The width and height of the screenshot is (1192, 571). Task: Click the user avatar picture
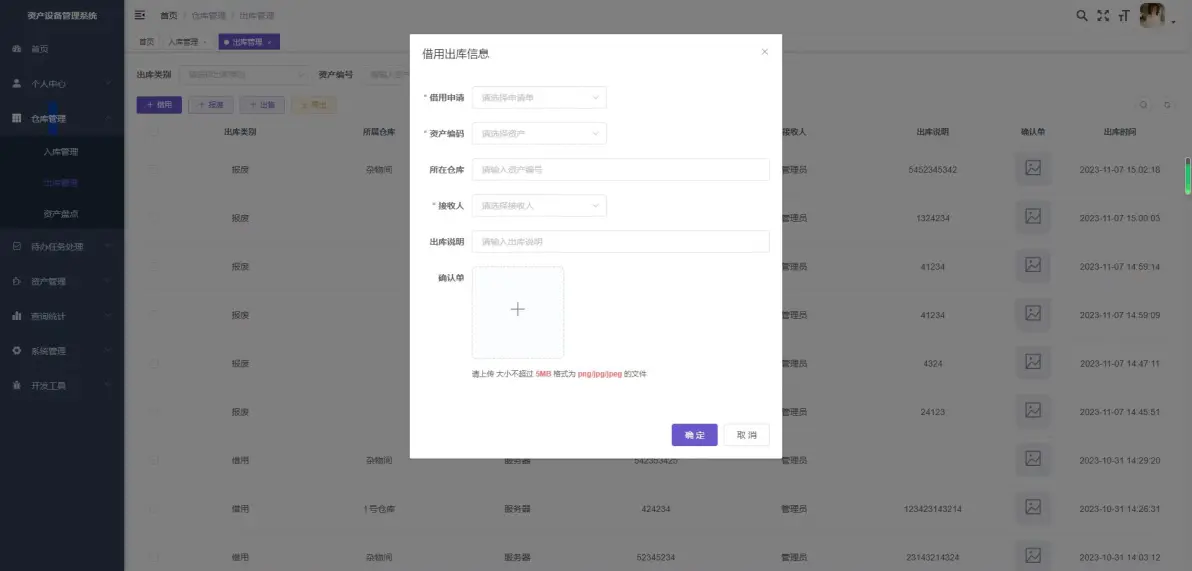(x=1152, y=15)
